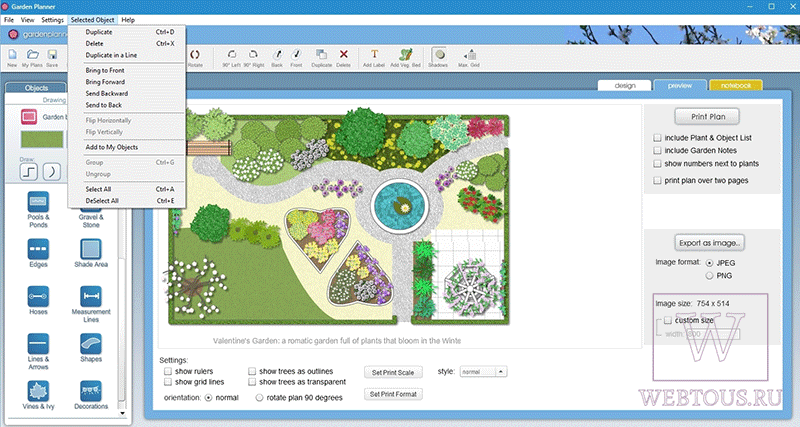Click the Max. Grid toolbar icon
This screenshot has width=800, height=427.
[x=470, y=55]
